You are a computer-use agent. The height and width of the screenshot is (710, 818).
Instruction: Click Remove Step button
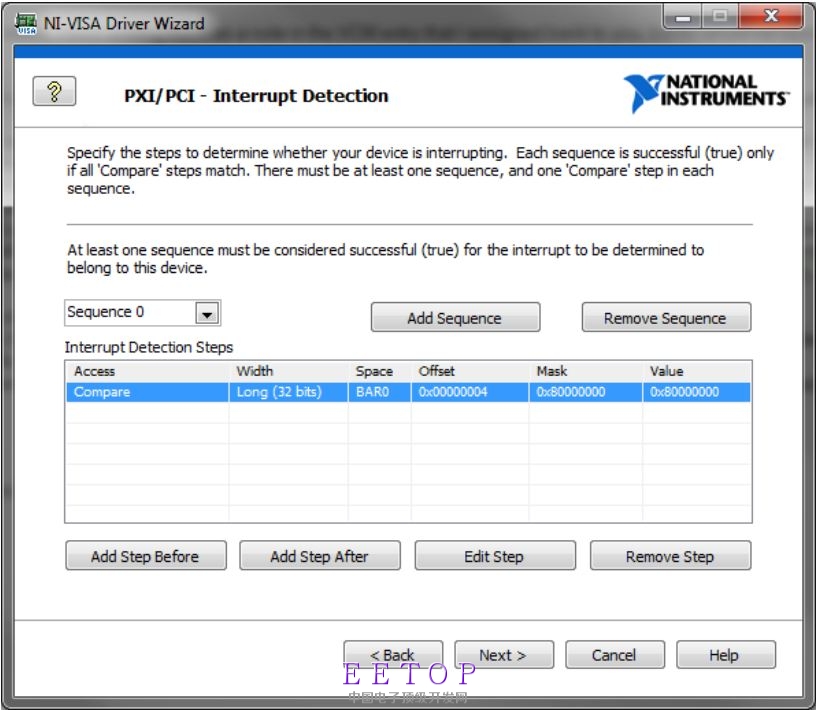(670, 556)
